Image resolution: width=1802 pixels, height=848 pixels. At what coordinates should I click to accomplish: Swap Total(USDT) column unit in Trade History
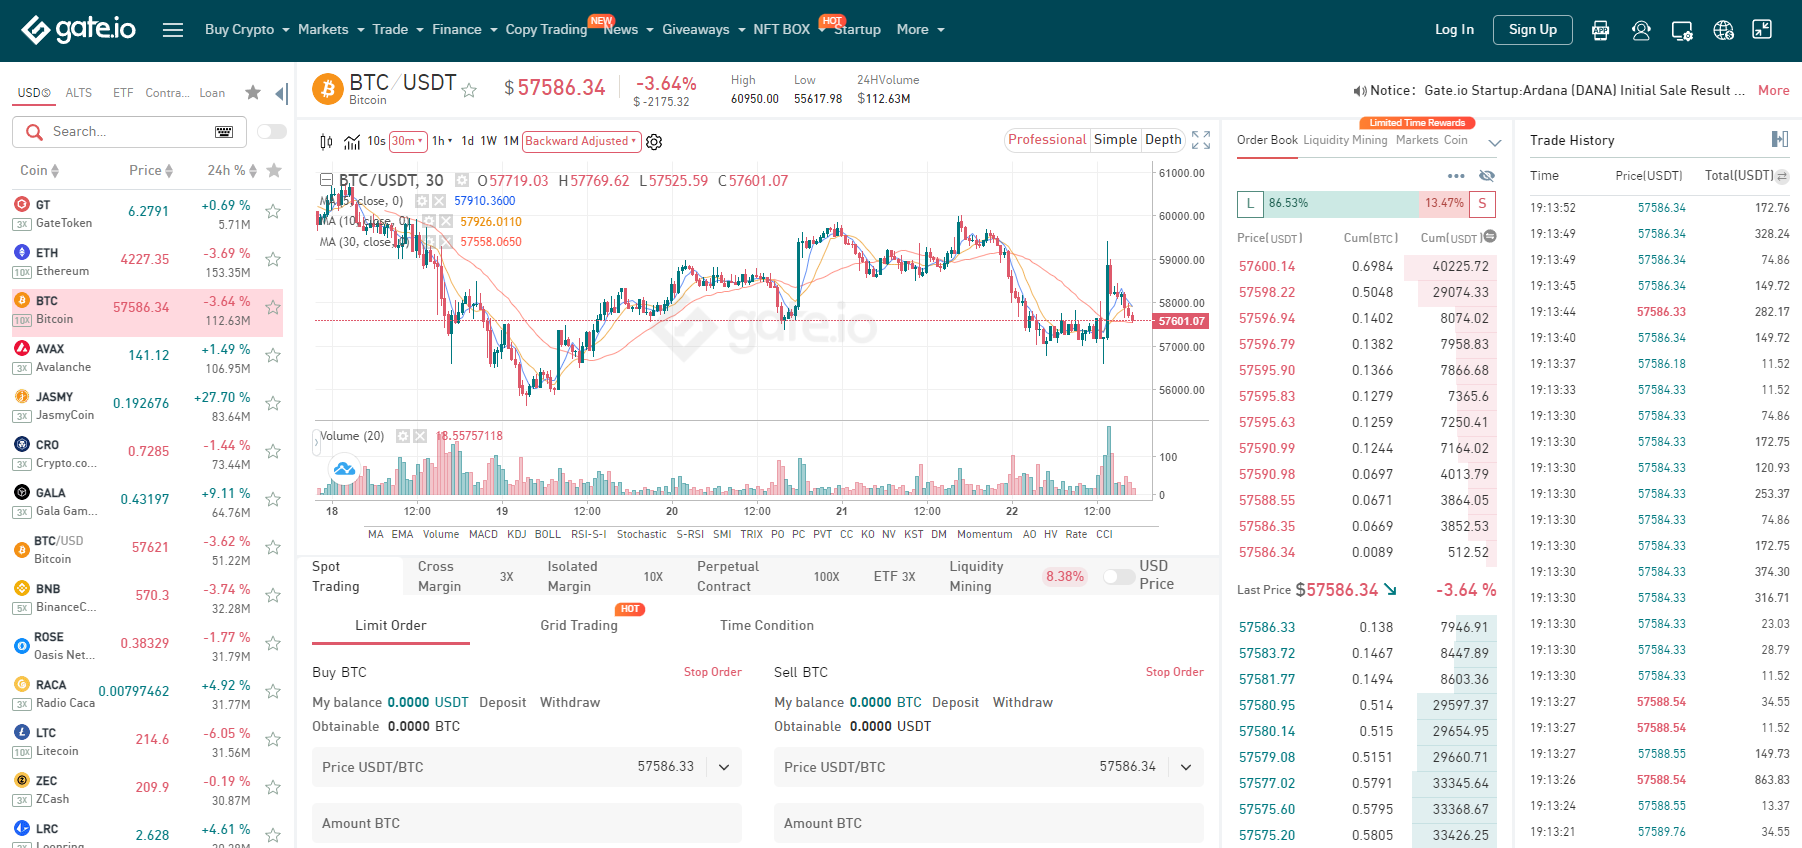(x=1782, y=176)
